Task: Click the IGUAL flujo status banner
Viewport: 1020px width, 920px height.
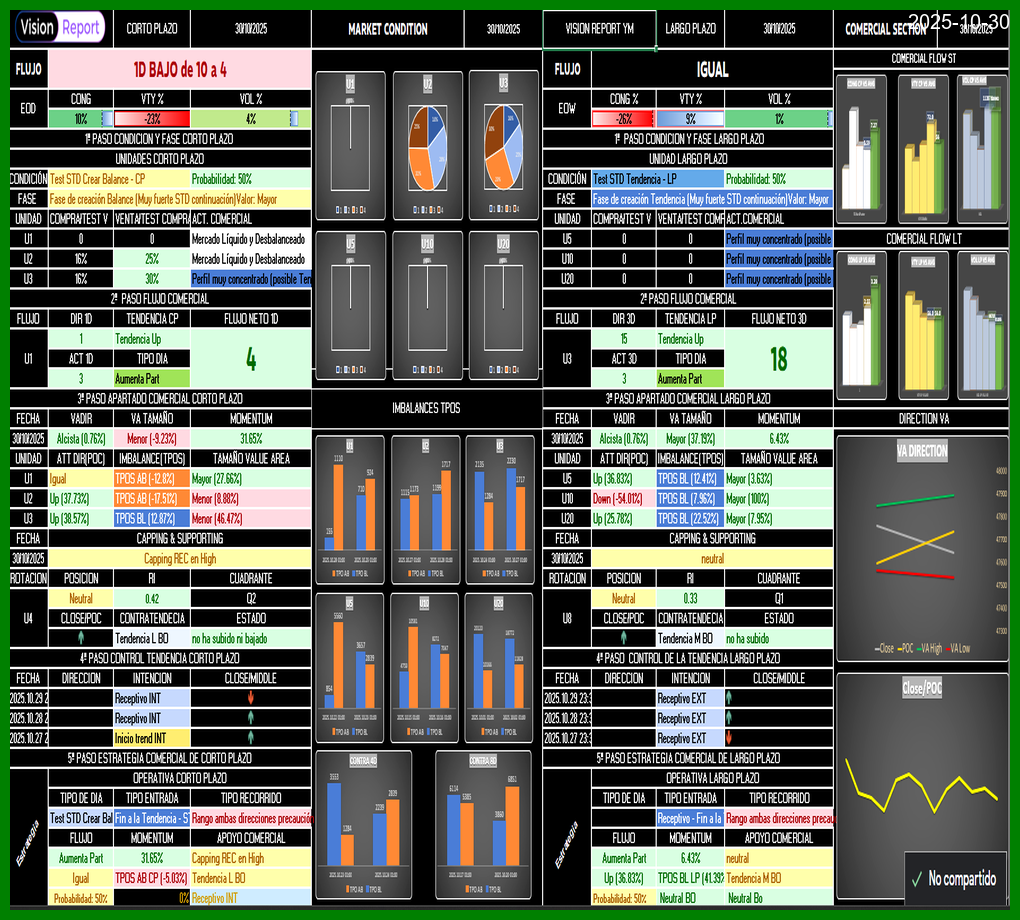Action: pos(715,68)
